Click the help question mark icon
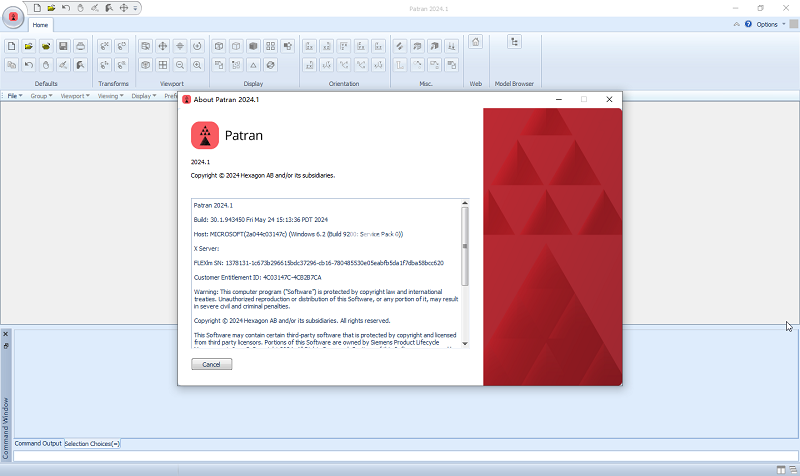 748,24
